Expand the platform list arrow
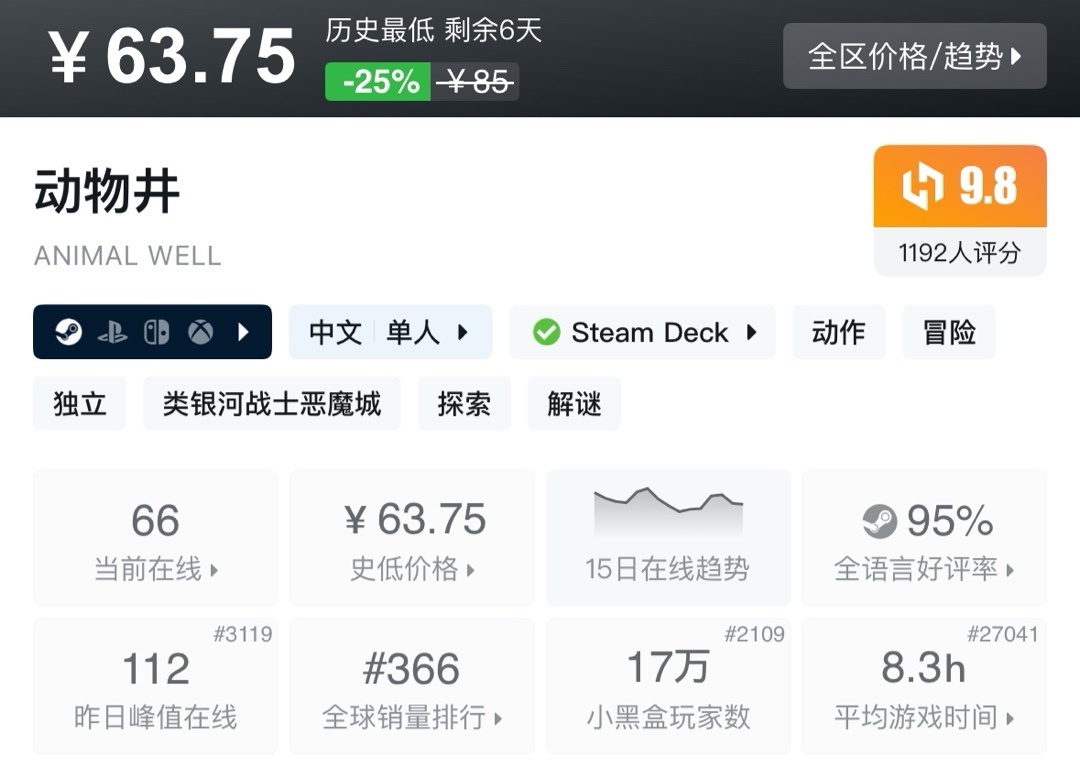 point(243,332)
